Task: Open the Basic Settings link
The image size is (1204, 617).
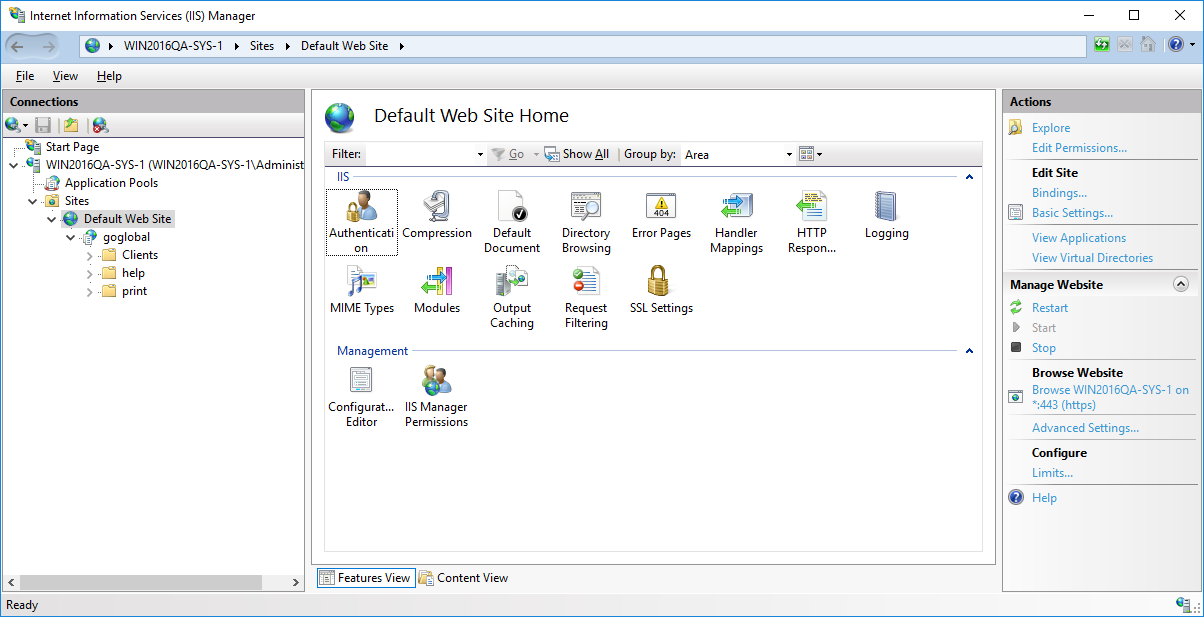Action: click(1072, 213)
